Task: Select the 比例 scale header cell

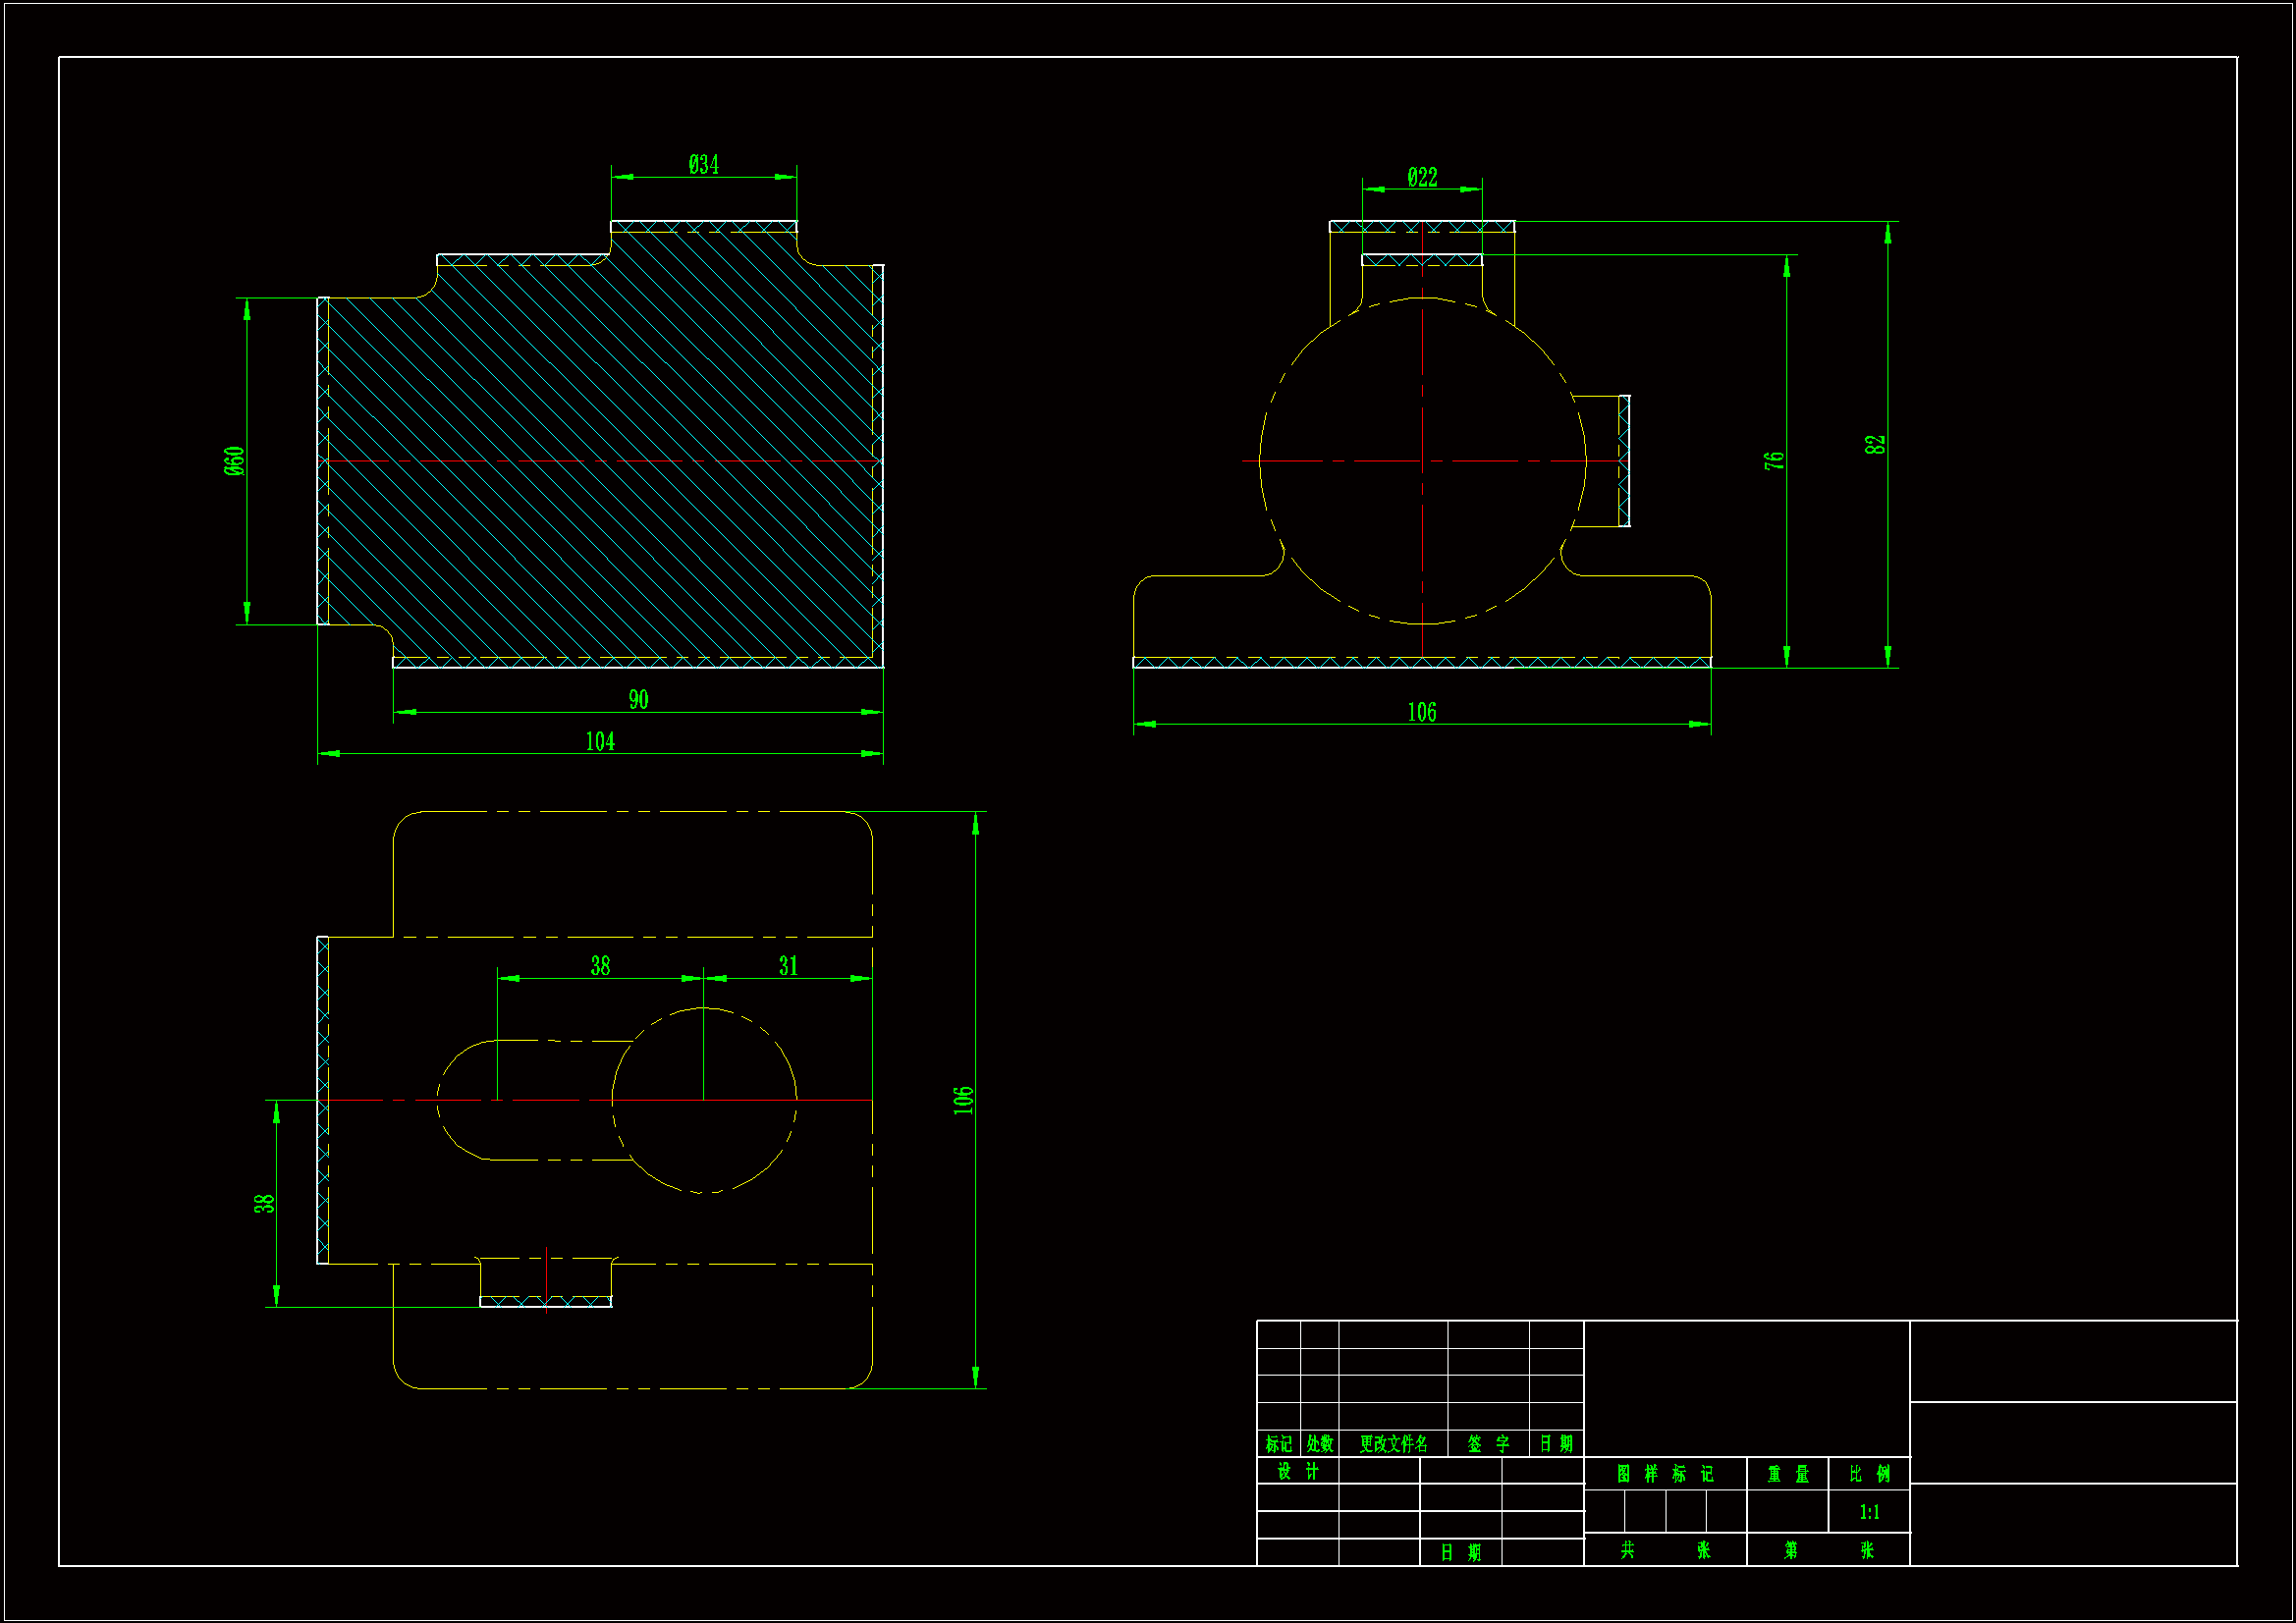Action: coord(1868,1474)
